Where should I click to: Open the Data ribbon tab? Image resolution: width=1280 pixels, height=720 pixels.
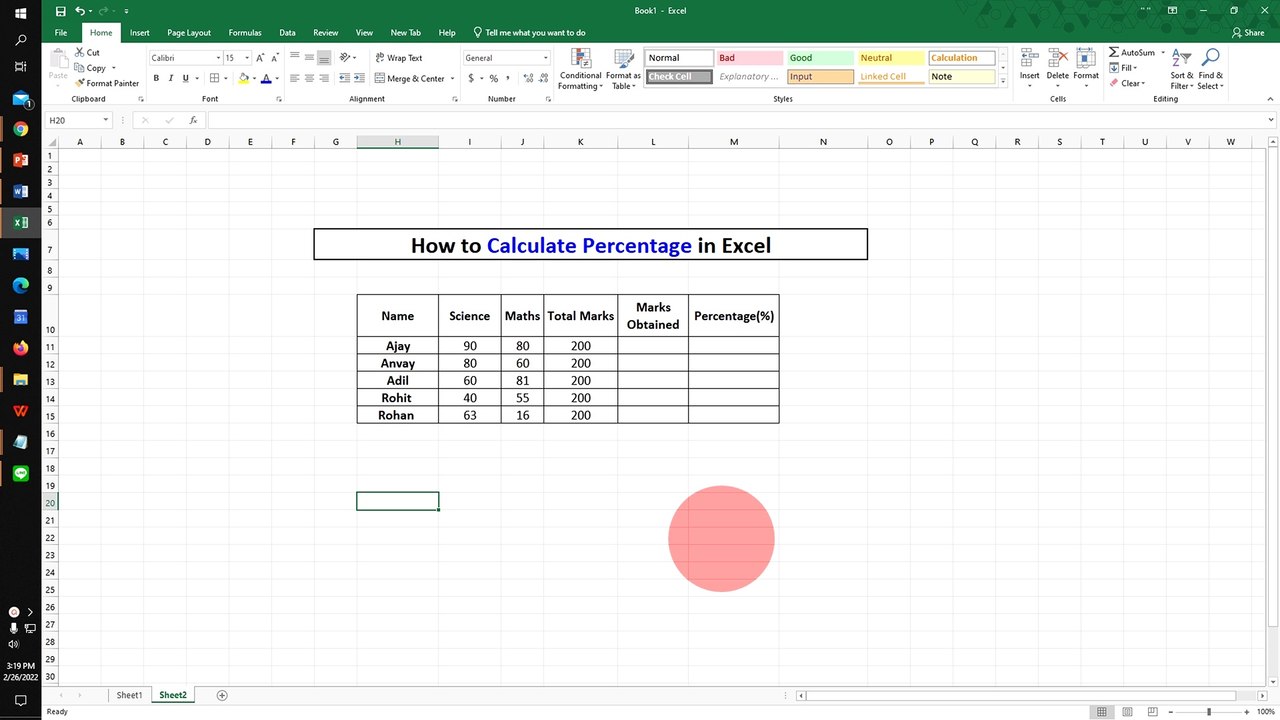tap(287, 33)
